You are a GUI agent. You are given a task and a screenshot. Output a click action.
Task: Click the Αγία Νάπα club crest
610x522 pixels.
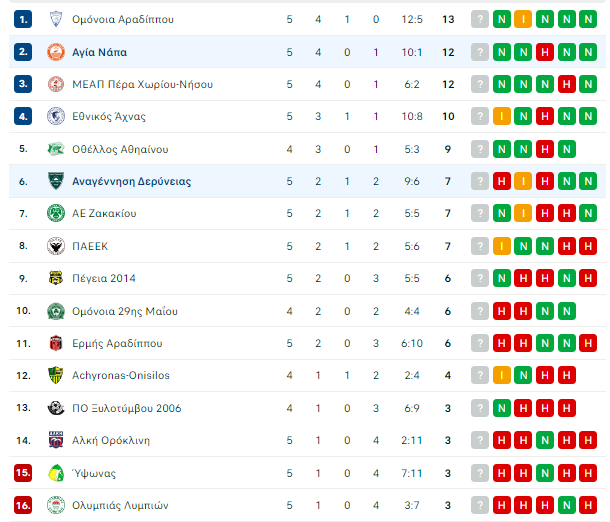55,52
